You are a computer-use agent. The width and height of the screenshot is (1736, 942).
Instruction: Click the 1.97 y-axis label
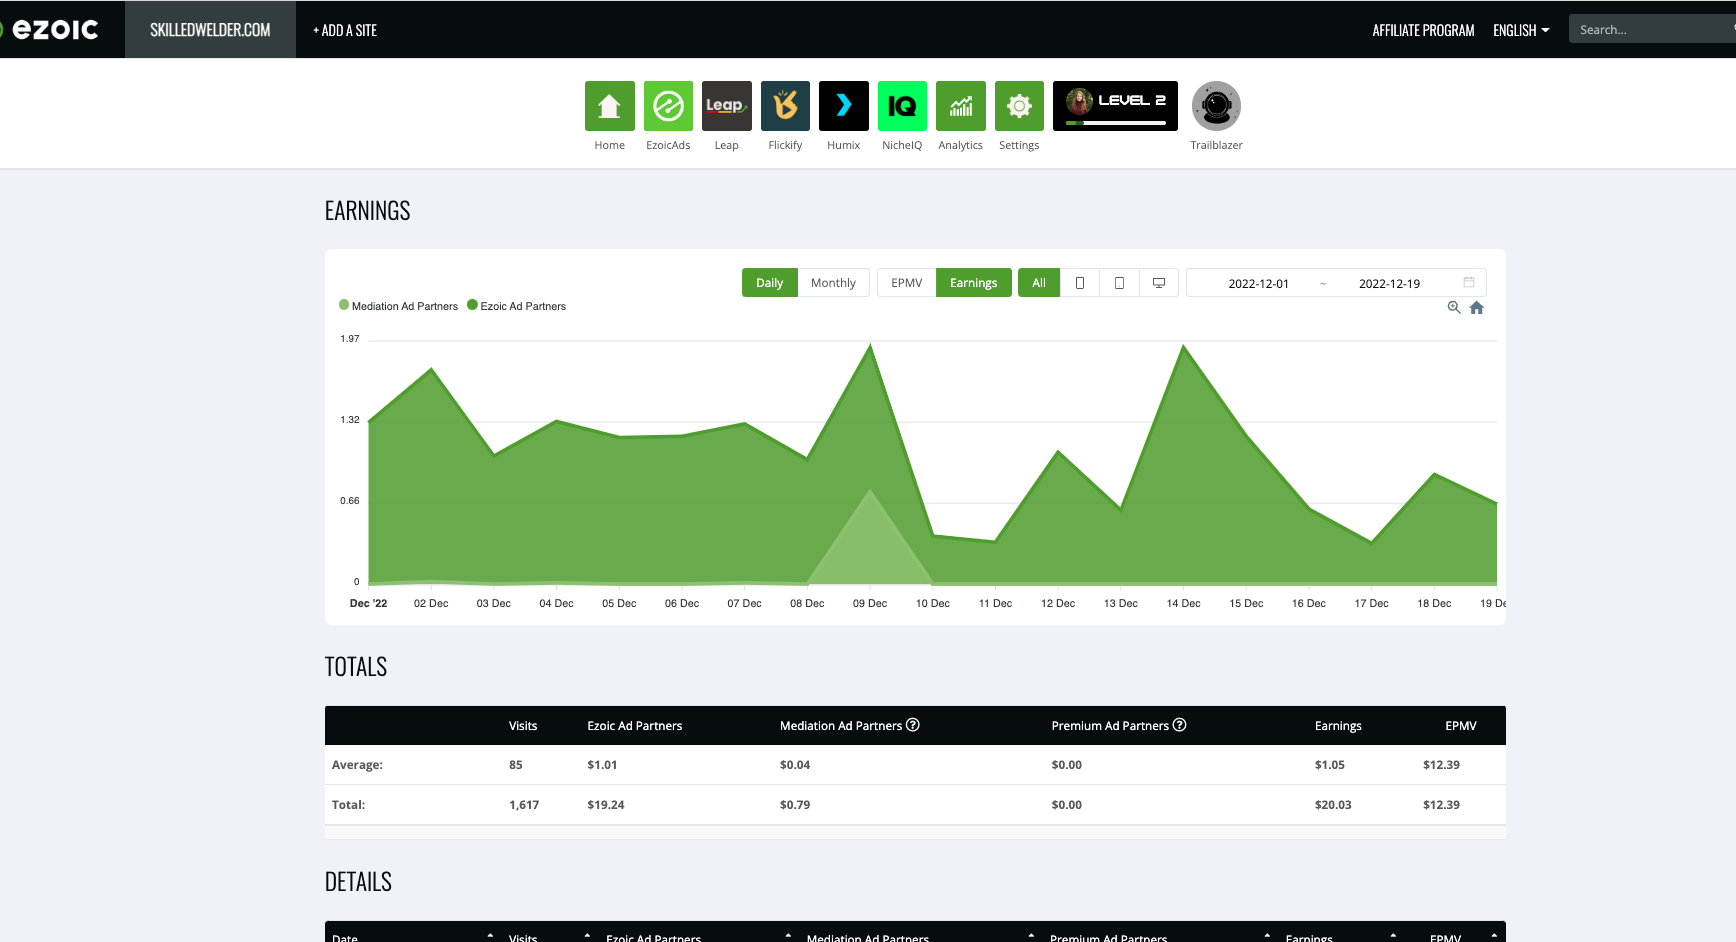350,339
